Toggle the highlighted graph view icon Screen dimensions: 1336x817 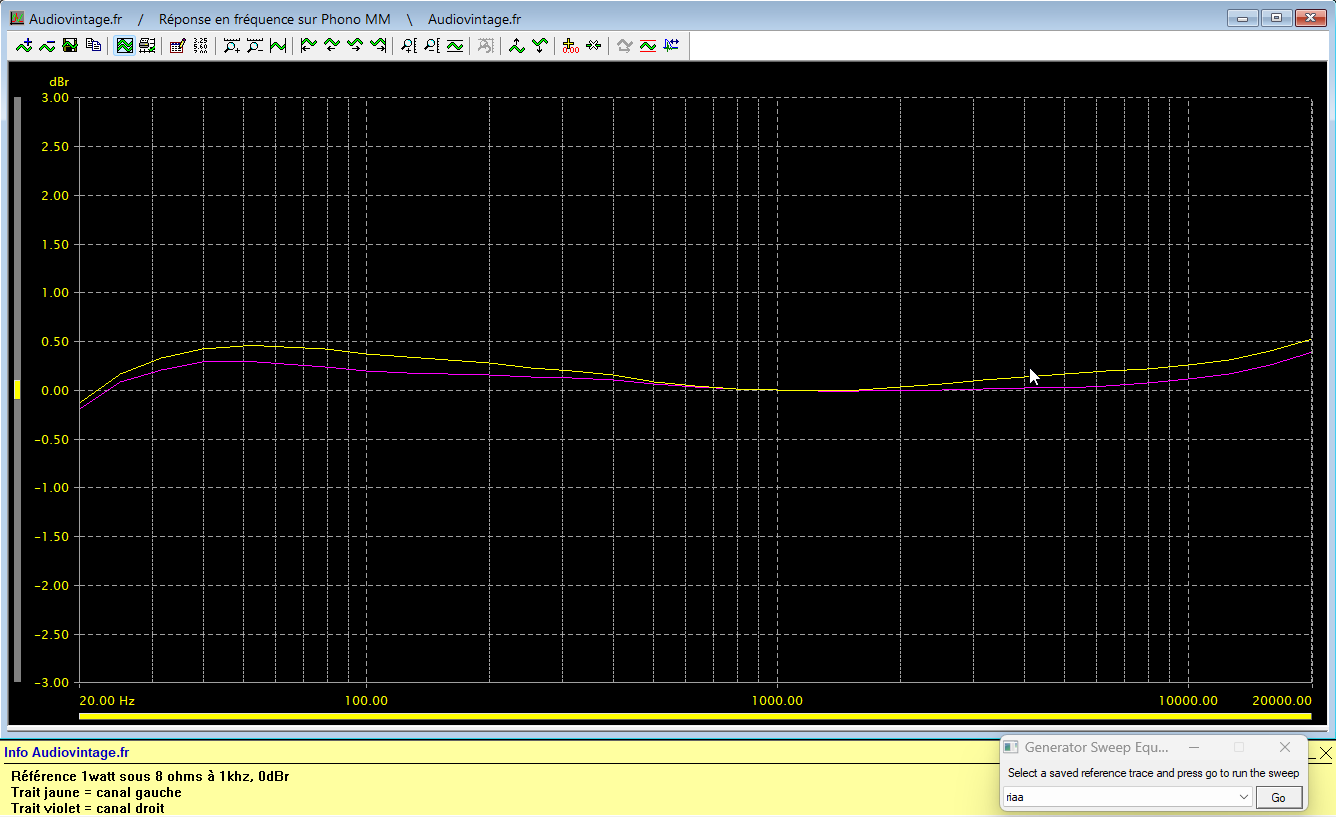[x=124, y=45]
